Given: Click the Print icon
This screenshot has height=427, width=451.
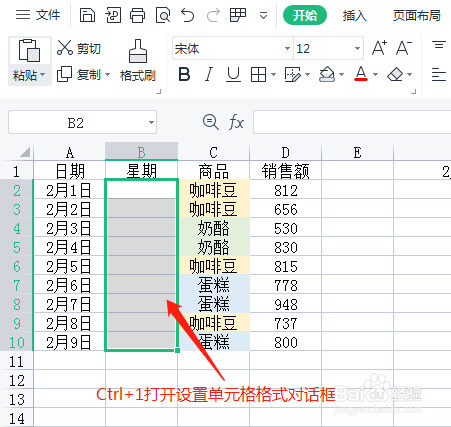Looking at the screenshot, I should point(137,15).
